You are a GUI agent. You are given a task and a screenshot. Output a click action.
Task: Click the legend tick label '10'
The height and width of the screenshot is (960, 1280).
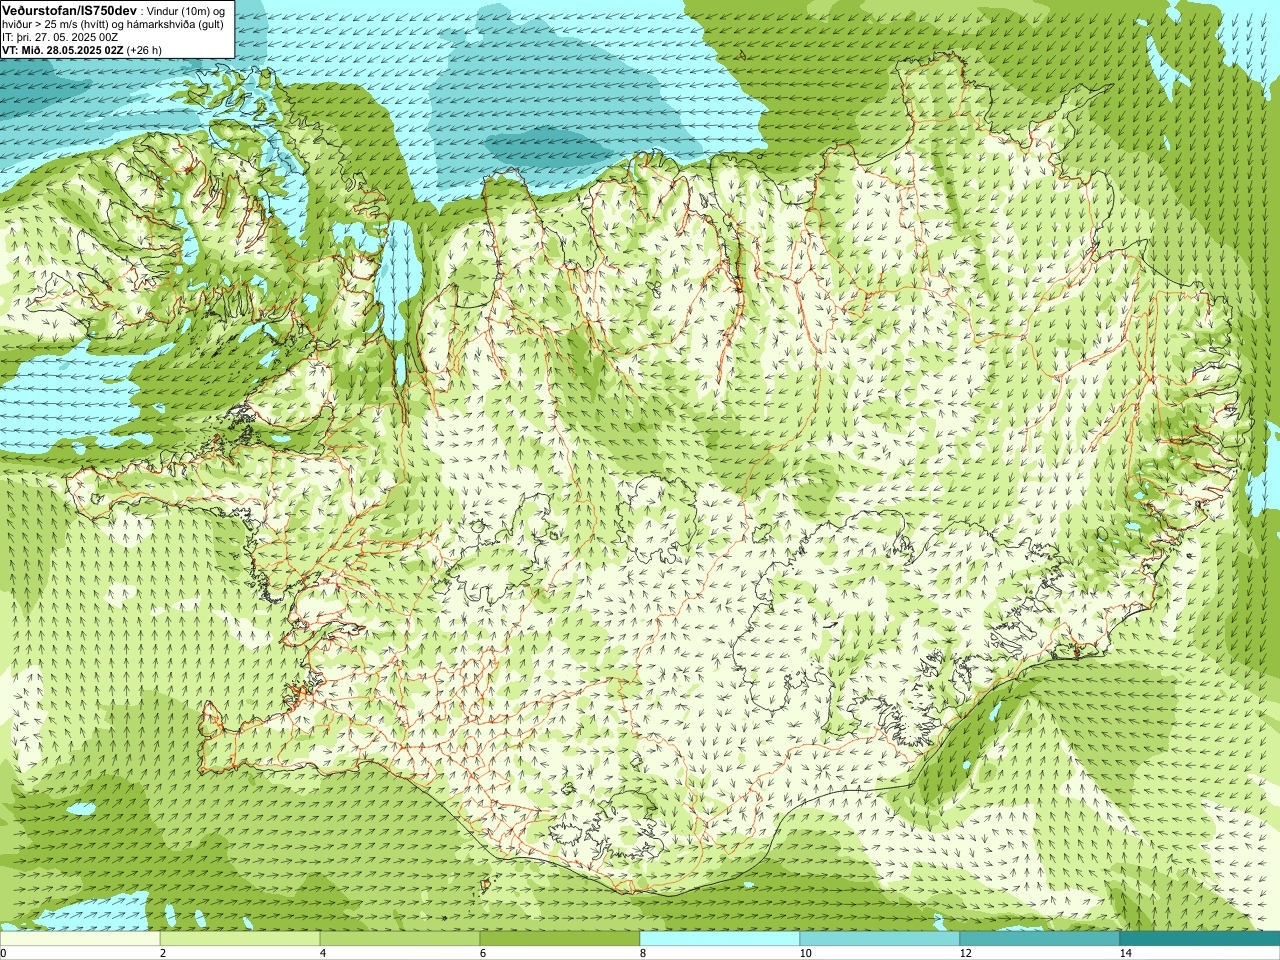(x=805, y=953)
